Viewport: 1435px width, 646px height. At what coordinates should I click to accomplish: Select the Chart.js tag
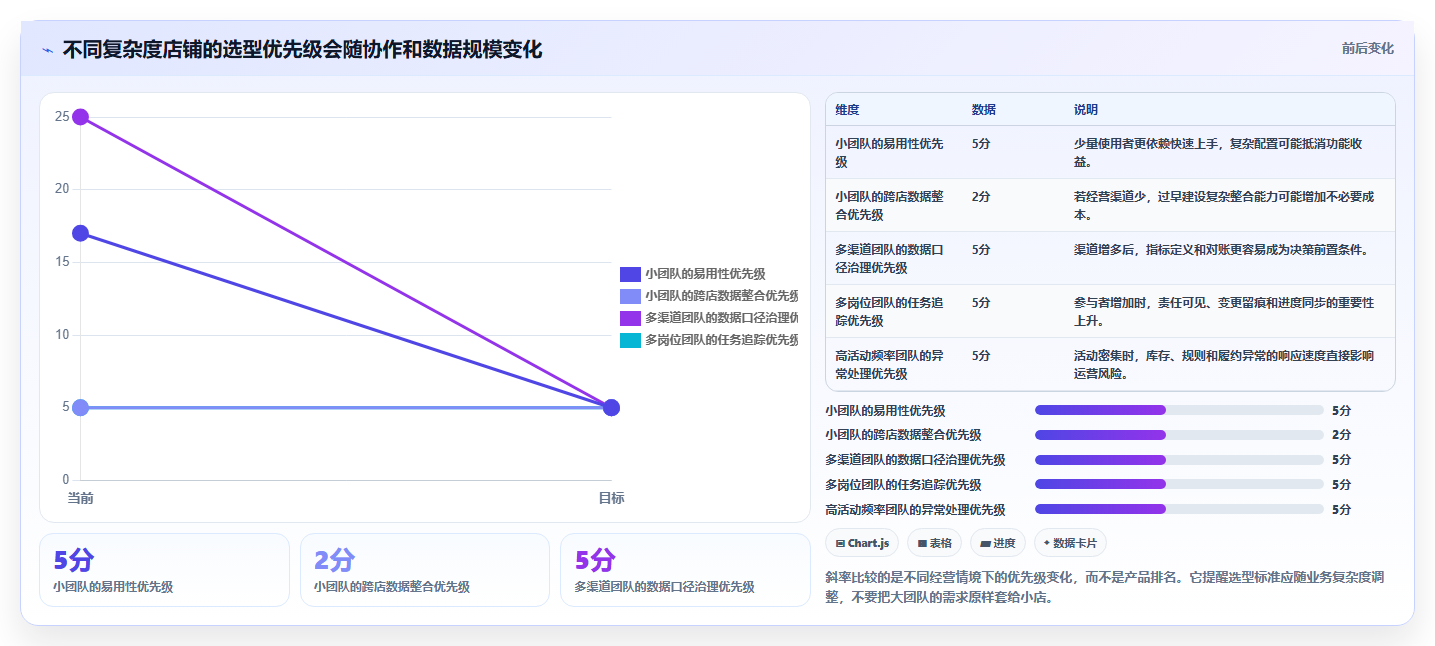862,543
